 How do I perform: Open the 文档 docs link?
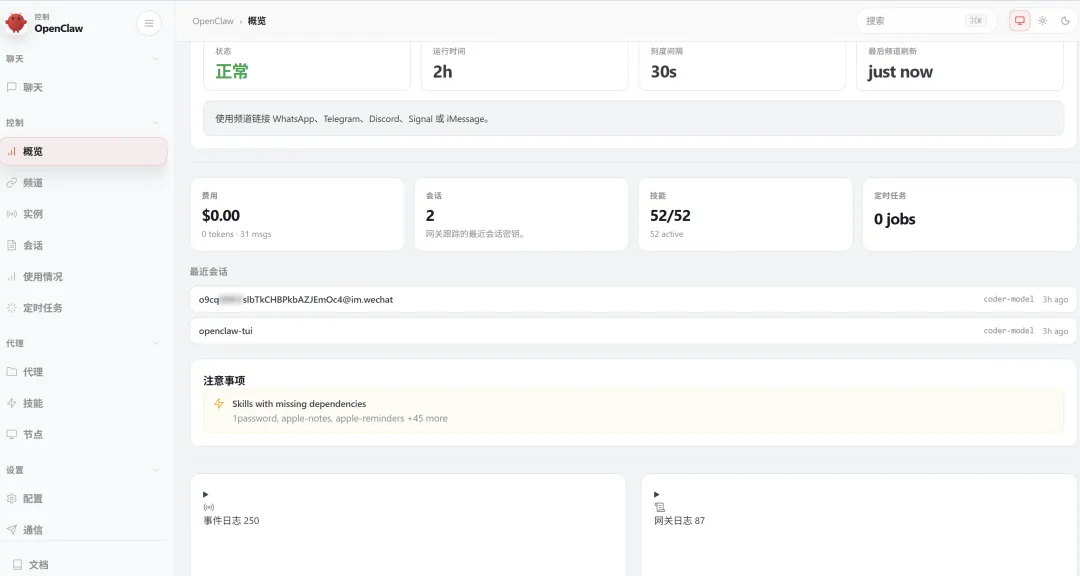[x=38, y=565]
